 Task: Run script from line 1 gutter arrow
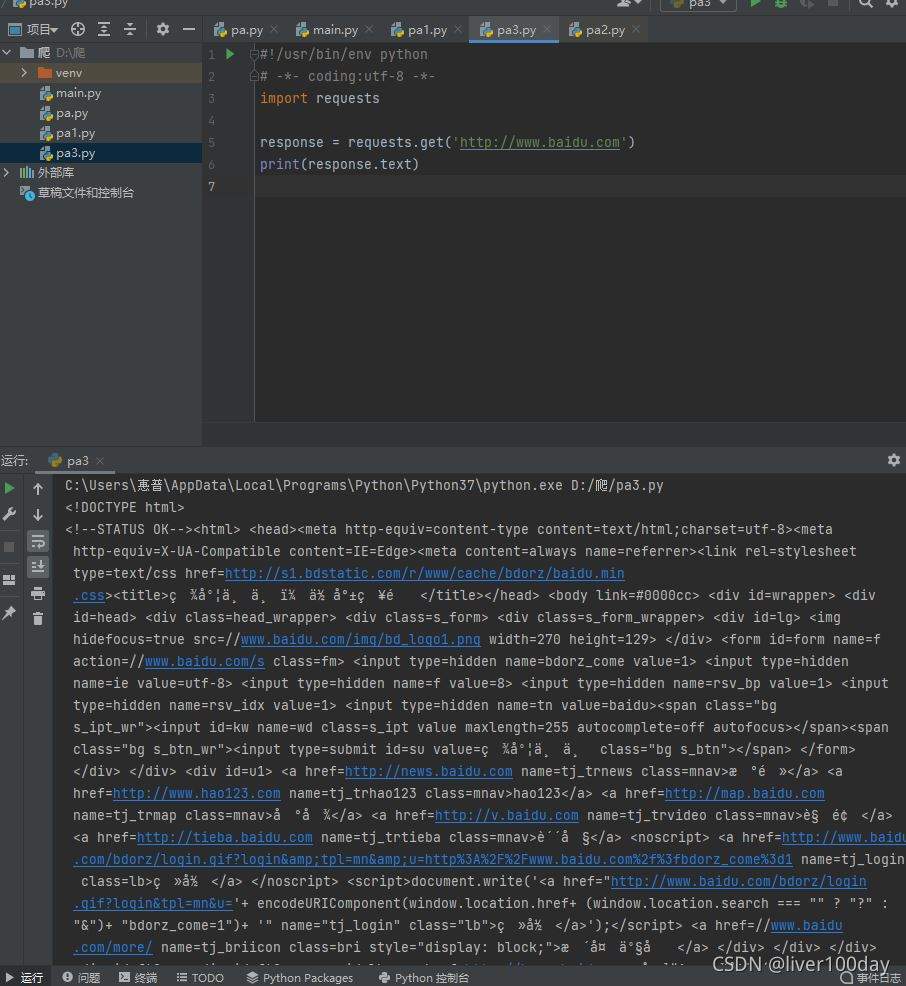230,55
